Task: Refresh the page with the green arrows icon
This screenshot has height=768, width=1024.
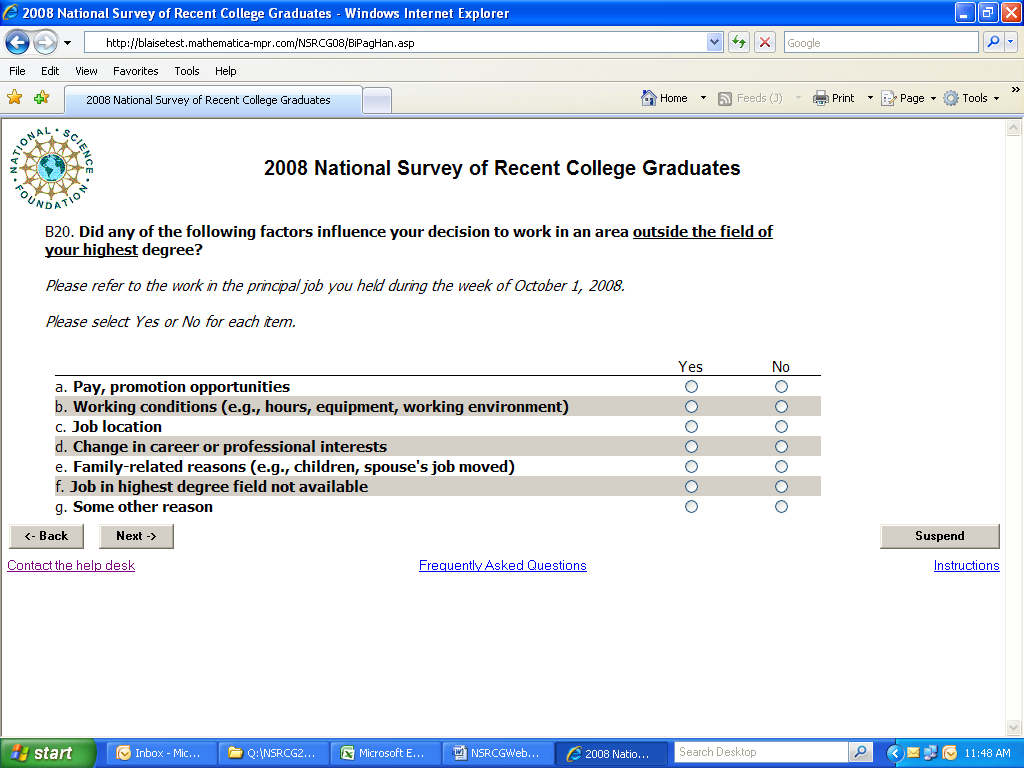Action: pyautogui.click(x=739, y=42)
